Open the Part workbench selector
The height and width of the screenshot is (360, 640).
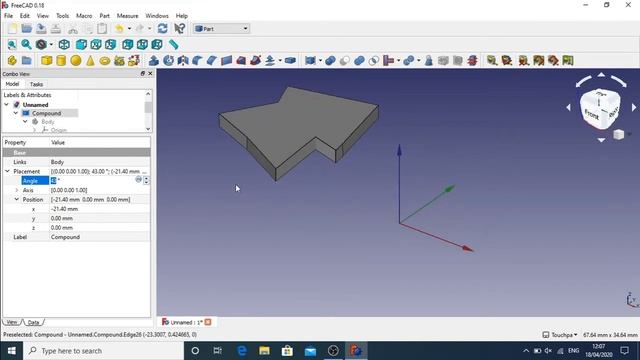221,29
